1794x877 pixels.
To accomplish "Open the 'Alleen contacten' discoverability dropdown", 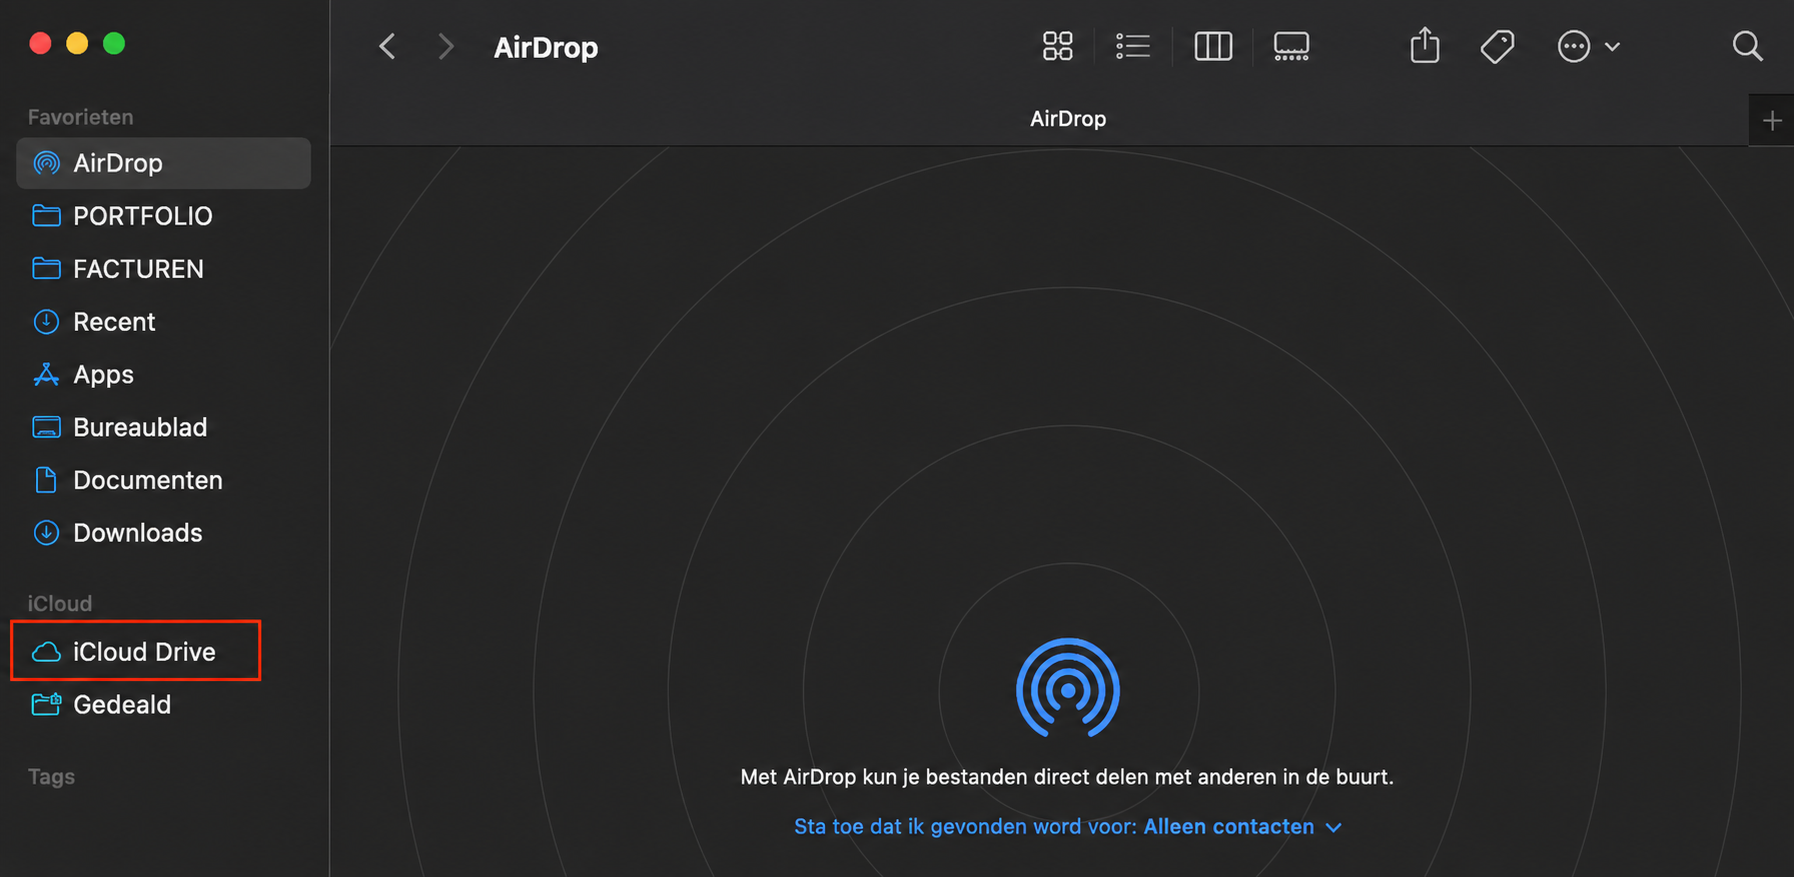I will pyautogui.click(x=1242, y=827).
